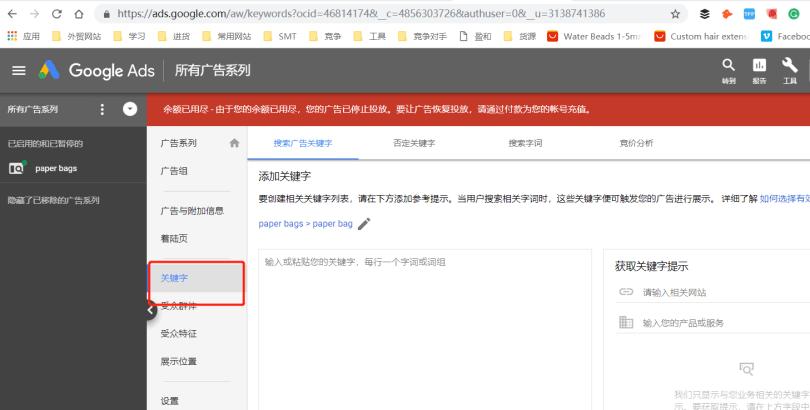Open the green circle Grammarly extension
The image size is (810, 410).
tap(793, 14)
